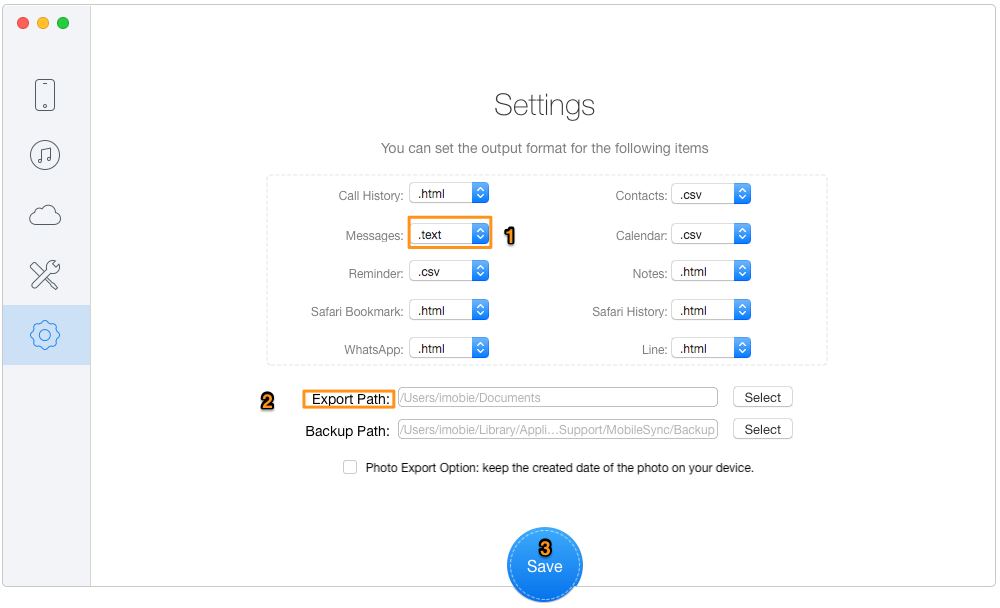Click the Export Path text field
1000x608 pixels.
[x=558, y=397]
